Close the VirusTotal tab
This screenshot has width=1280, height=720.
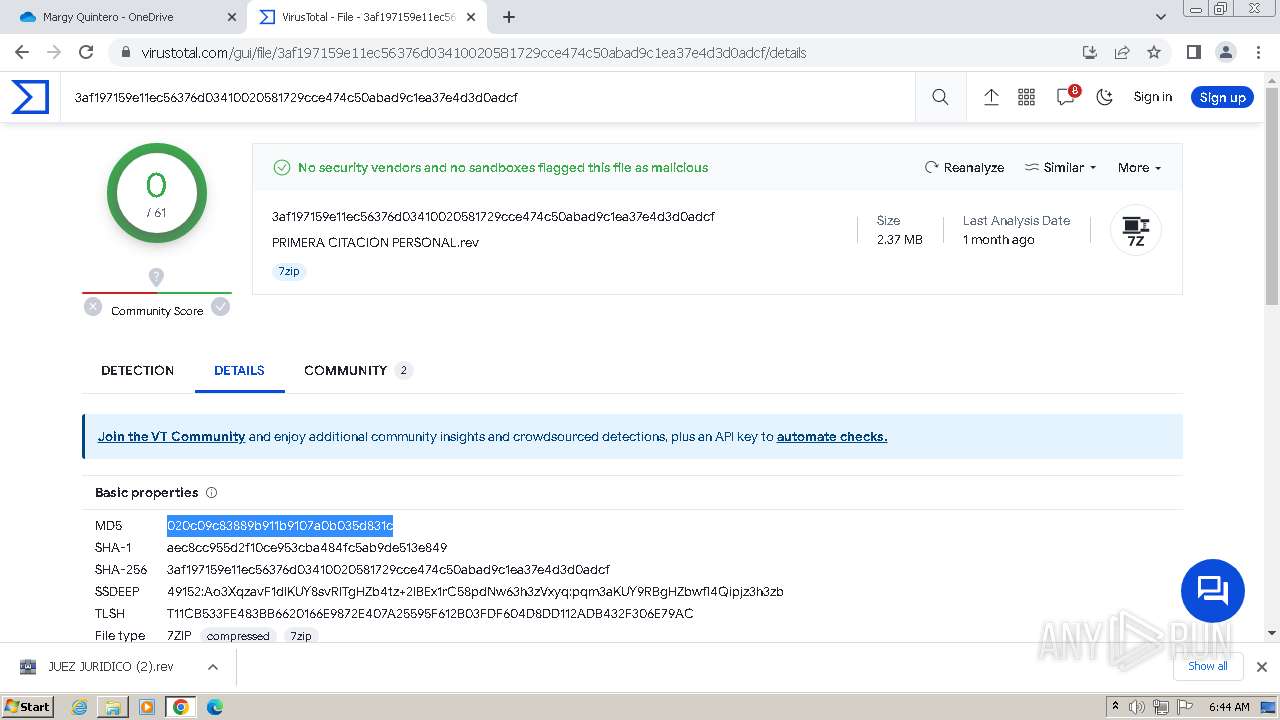[x=471, y=17]
